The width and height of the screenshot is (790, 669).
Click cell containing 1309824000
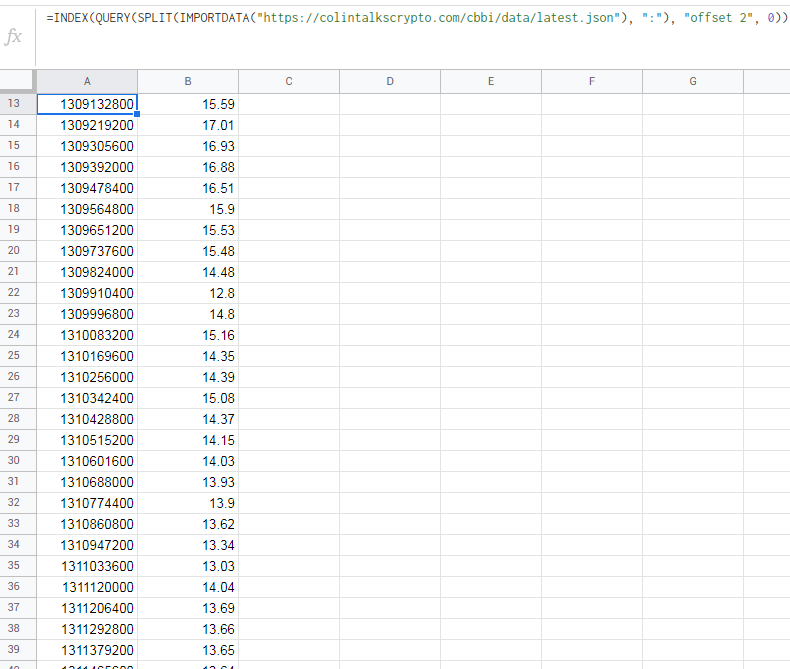click(x=87, y=272)
